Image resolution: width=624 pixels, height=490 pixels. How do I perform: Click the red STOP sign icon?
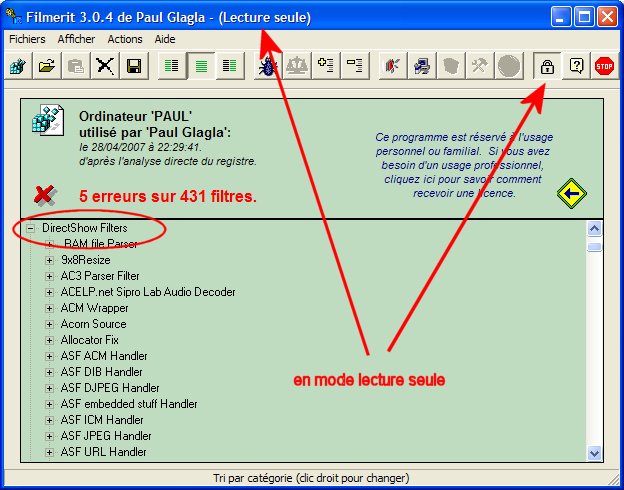click(604, 66)
